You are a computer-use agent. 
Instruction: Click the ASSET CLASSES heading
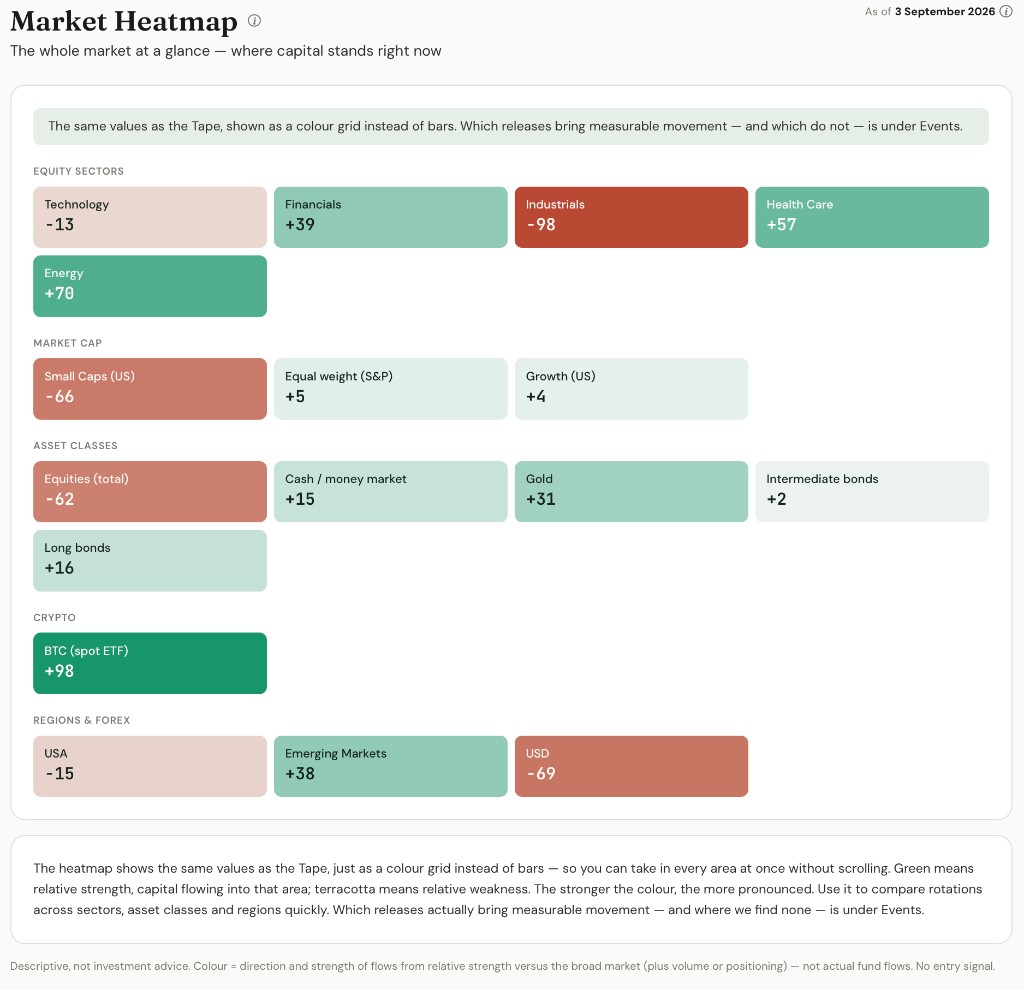tap(75, 445)
